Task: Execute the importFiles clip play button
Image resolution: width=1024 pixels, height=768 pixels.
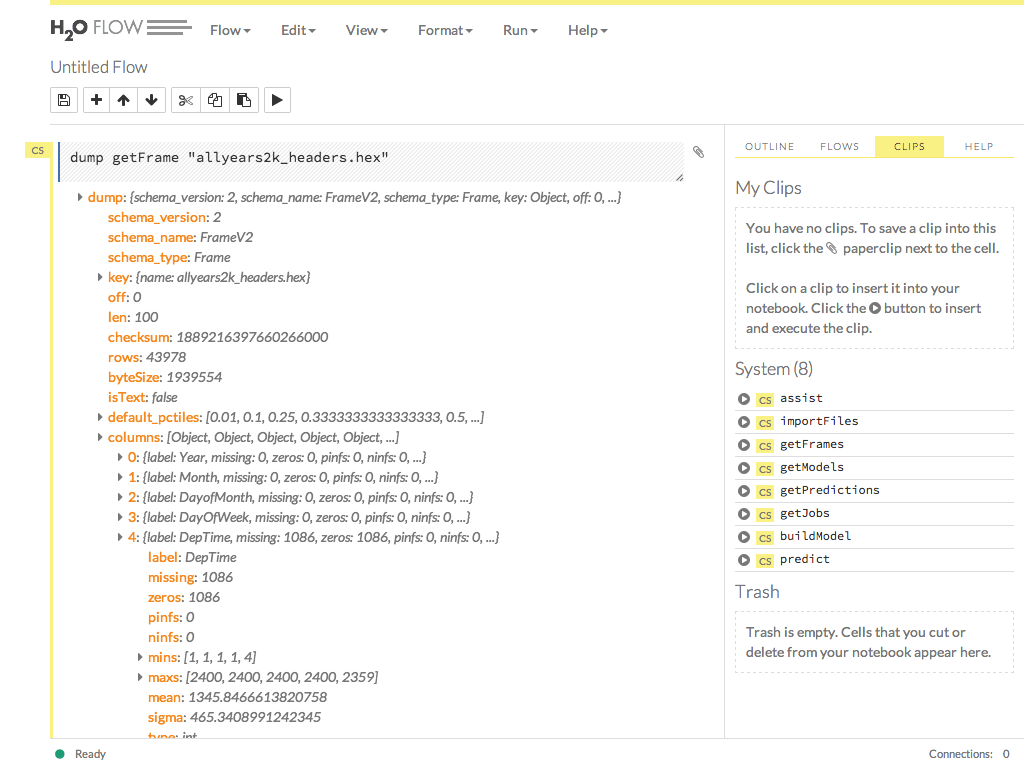Action: pos(743,422)
